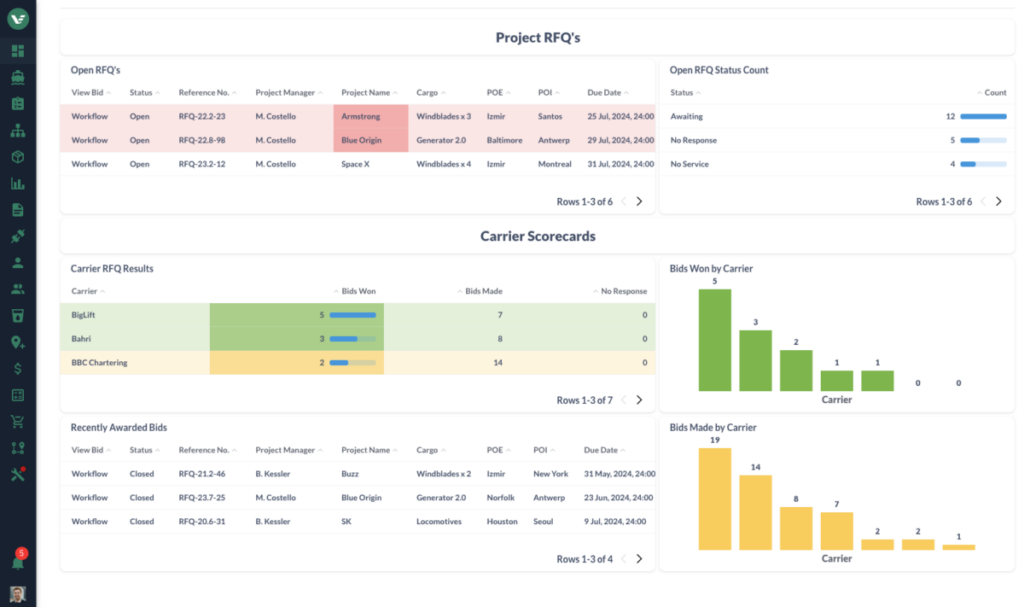Go to next page of Carrier RFQ Results
This screenshot has height=607, width=1024.
639,400
